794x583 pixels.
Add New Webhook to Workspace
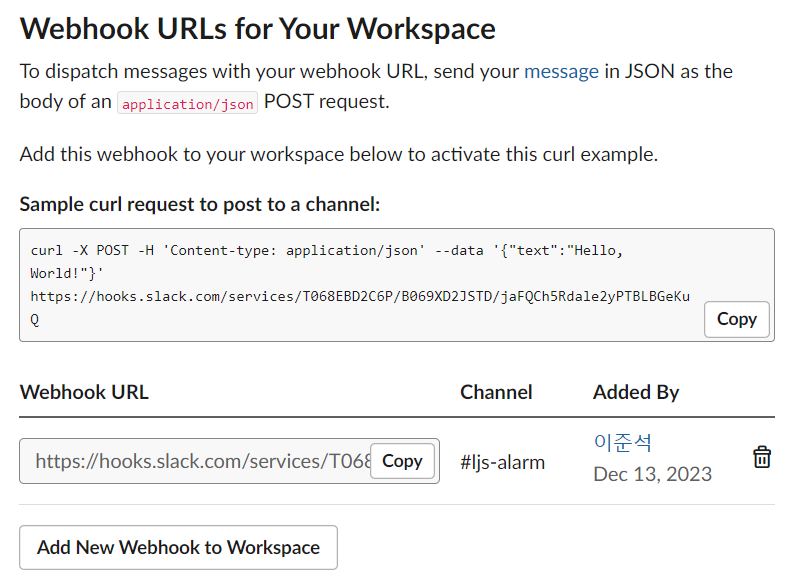(x=178, y=548)
